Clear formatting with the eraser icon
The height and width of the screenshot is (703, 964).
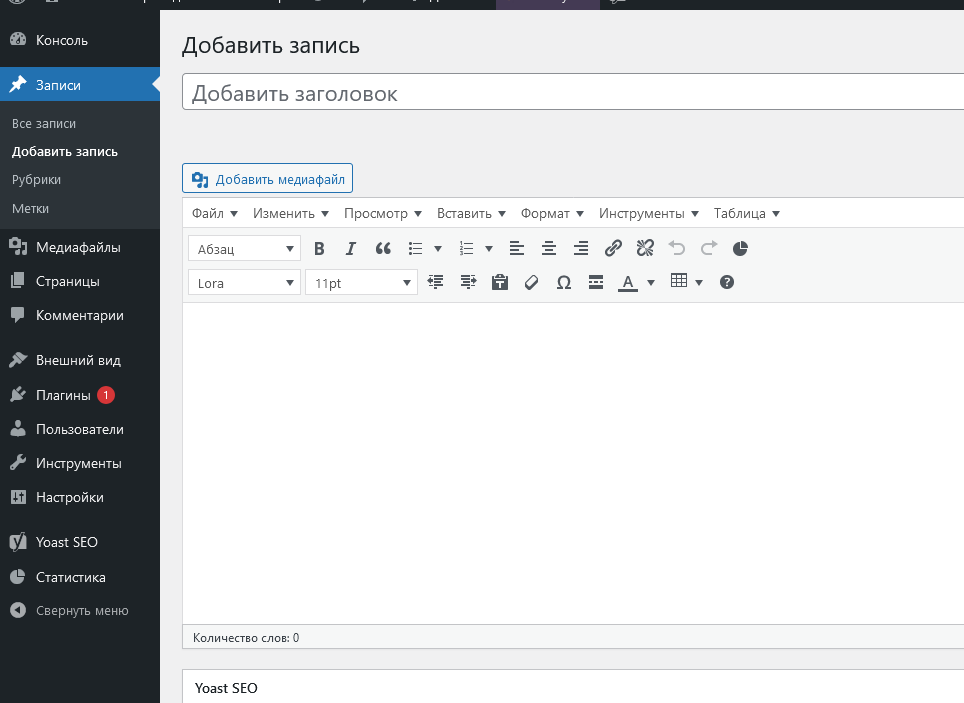click(532, 283)
